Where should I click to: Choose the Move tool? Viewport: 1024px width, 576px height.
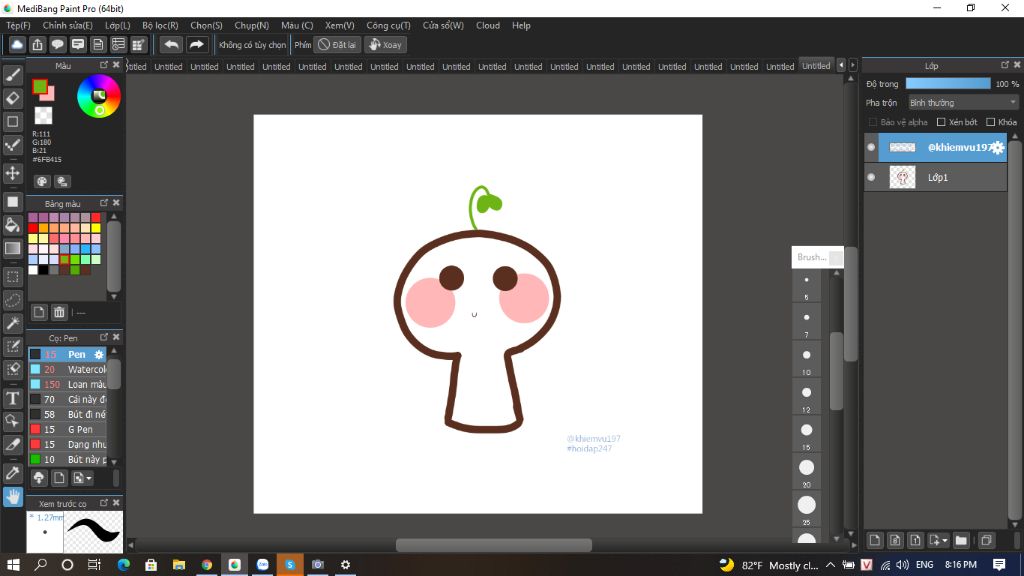(x=13, y=173)
